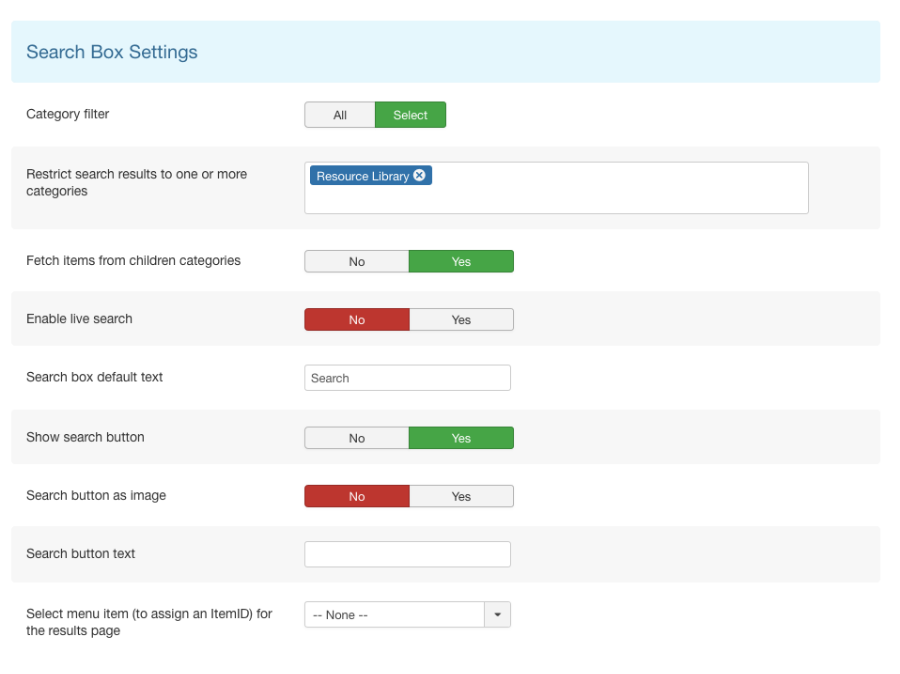Disable fetching items from children categories

tap(356, 261)
